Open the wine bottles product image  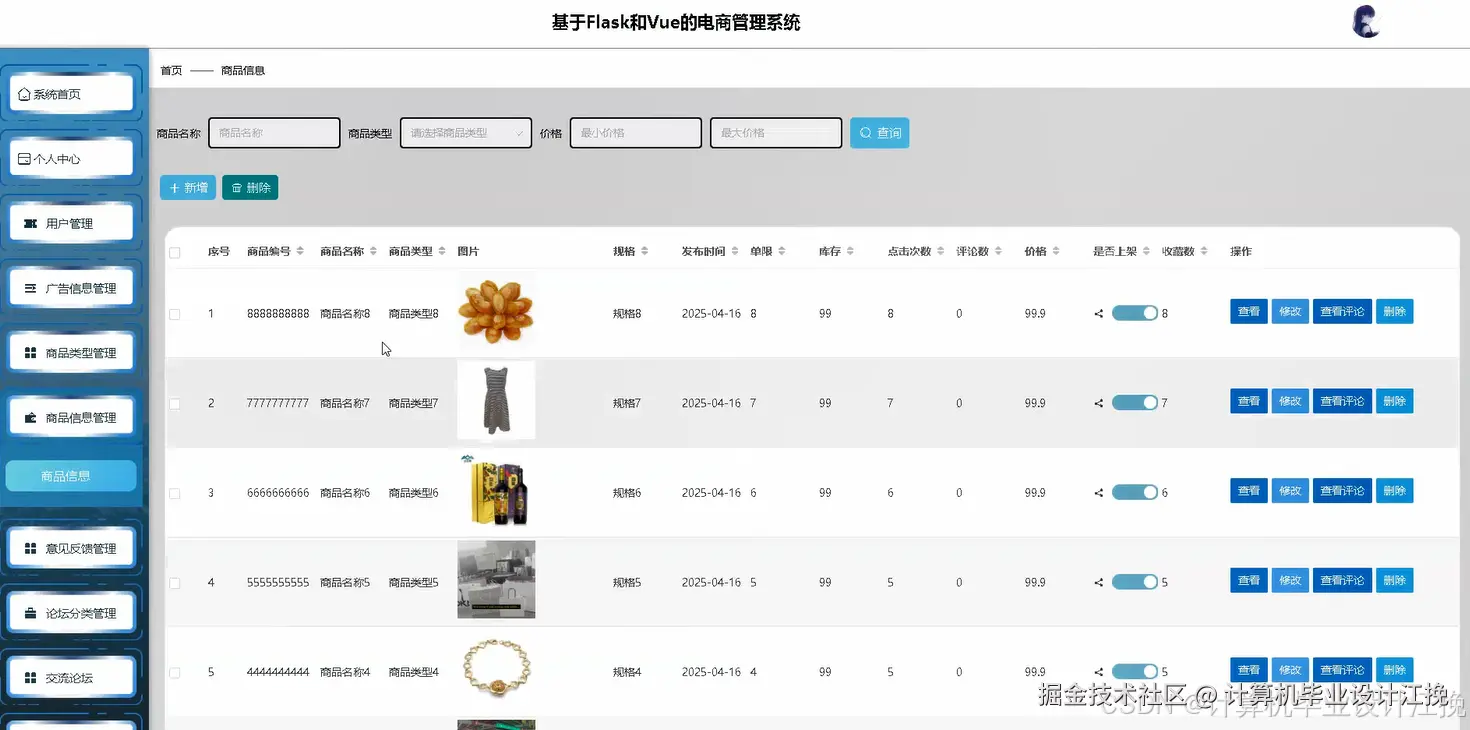click(x=496, y=490)
